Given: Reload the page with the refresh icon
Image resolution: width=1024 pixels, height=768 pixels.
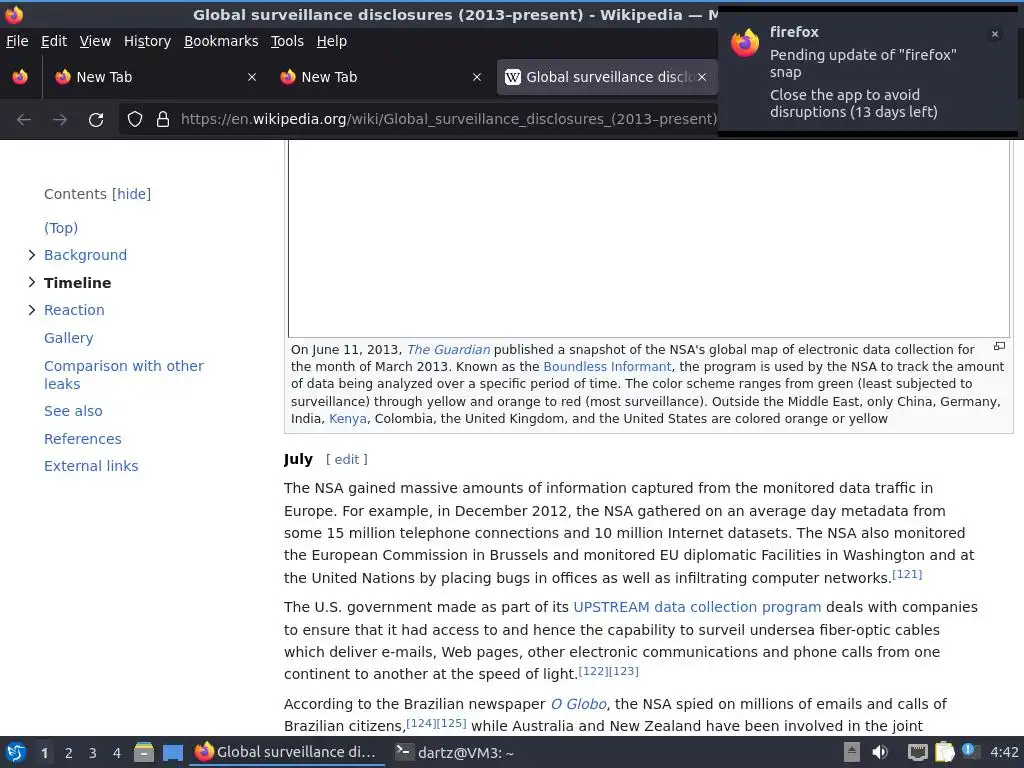Looking at the screenshot, I should click(x=96, y=120).
